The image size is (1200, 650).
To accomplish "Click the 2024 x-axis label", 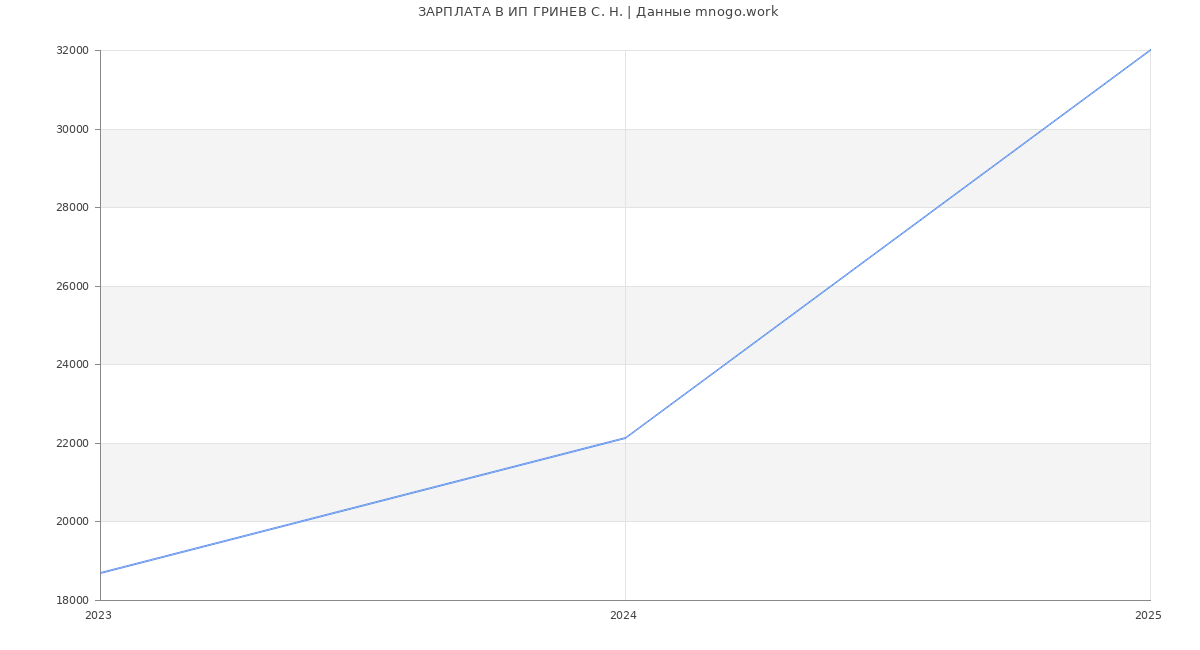I will tap(623, 616).
